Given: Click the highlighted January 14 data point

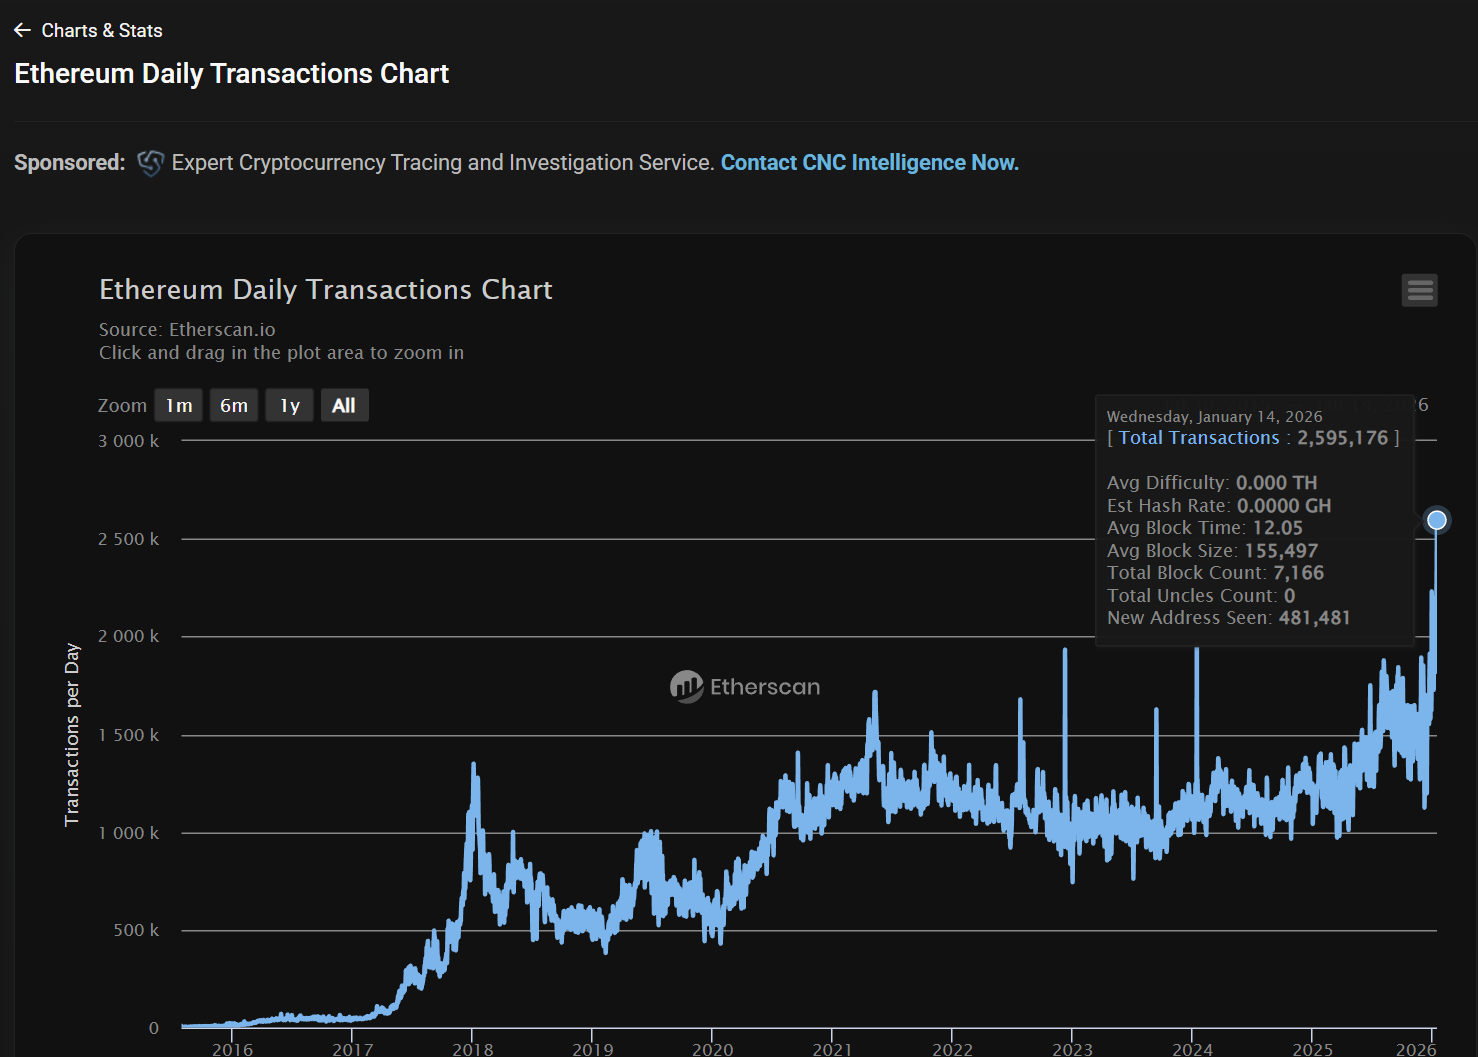Looking at the screenshot, I should [x=1436, y=520].
